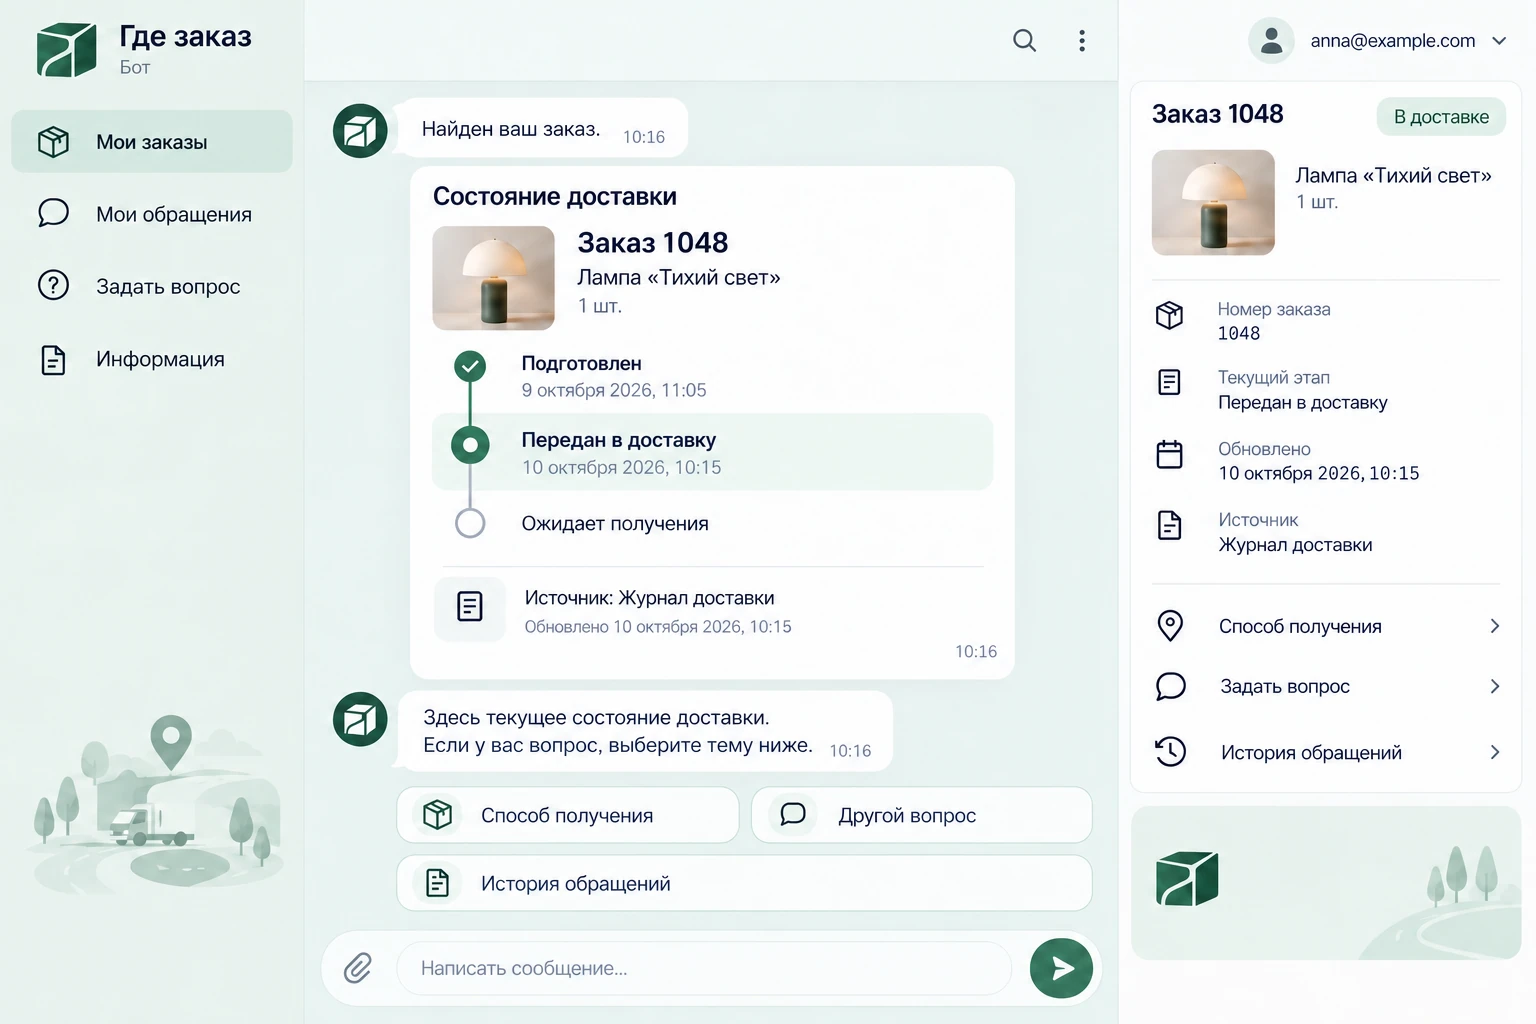Open Информация in the sidebar

point(152,359)
